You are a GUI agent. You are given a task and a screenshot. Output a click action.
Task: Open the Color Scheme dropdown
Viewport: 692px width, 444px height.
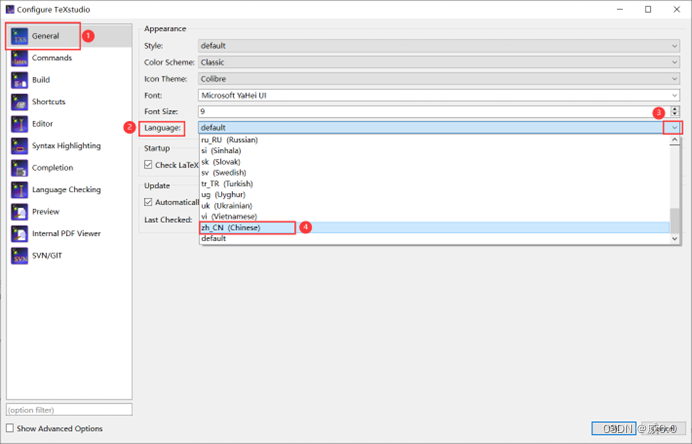439,62
